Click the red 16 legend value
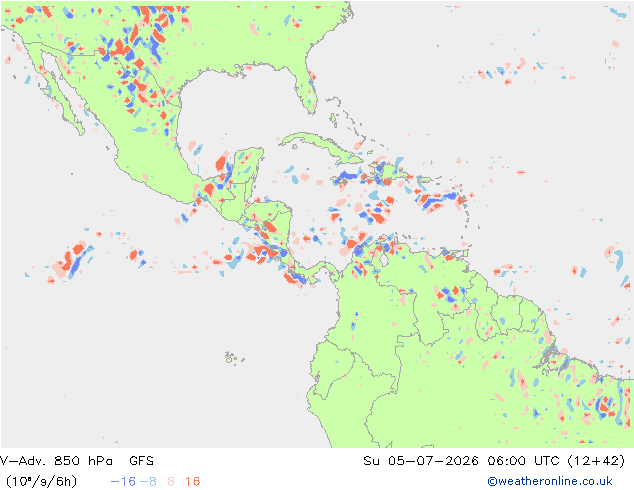The width and height of the screenshot is (634, 490). point(192,482)
